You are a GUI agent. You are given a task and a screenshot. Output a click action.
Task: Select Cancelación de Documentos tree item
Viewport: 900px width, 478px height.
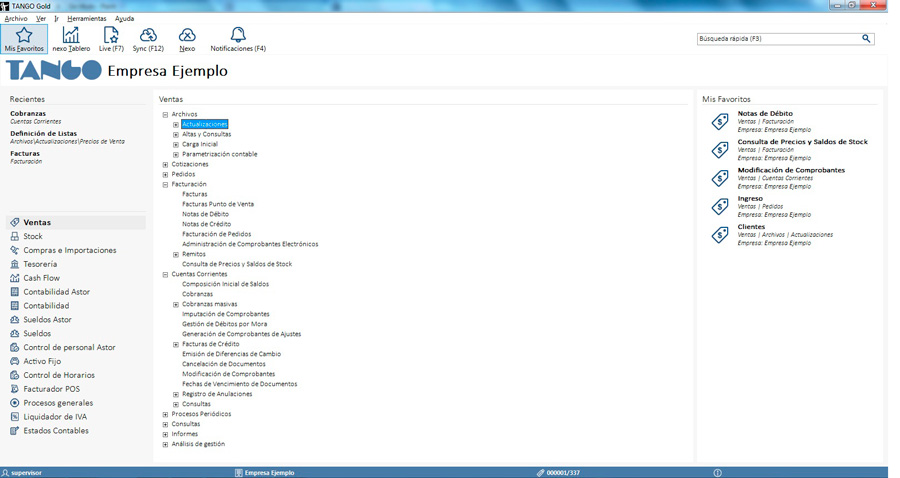point(224,364)
